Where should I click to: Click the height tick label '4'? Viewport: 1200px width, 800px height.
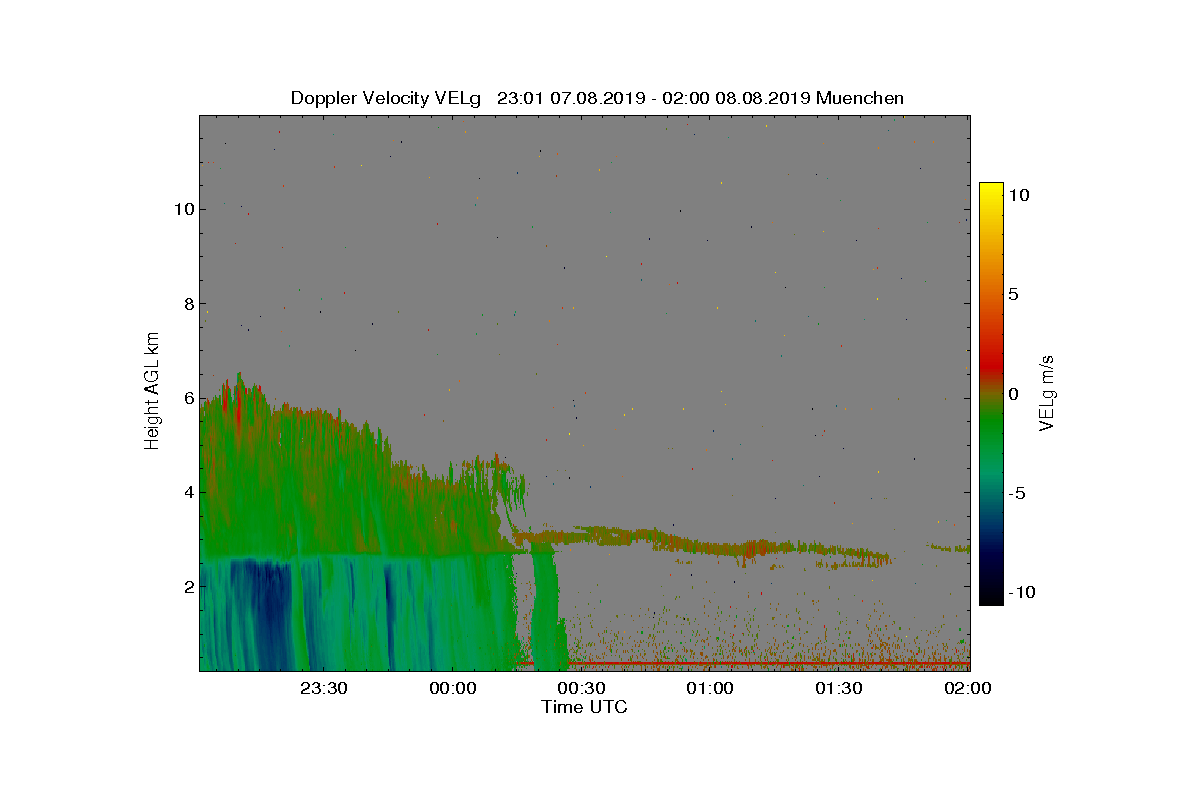(188, 492)
